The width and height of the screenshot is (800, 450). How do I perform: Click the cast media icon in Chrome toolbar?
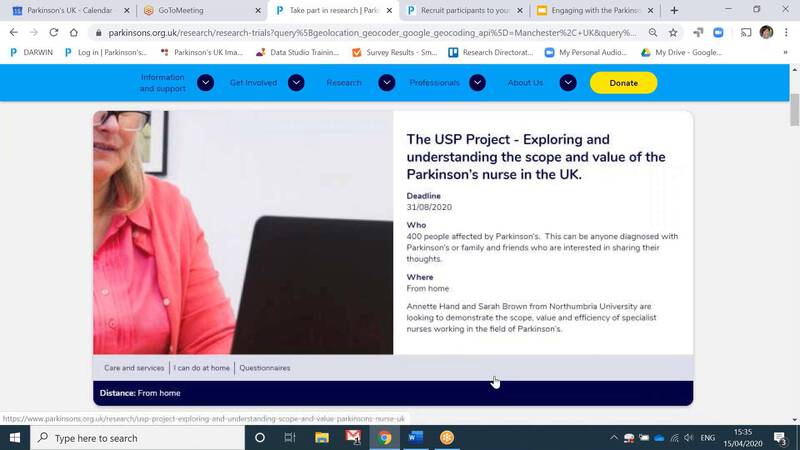746,33
